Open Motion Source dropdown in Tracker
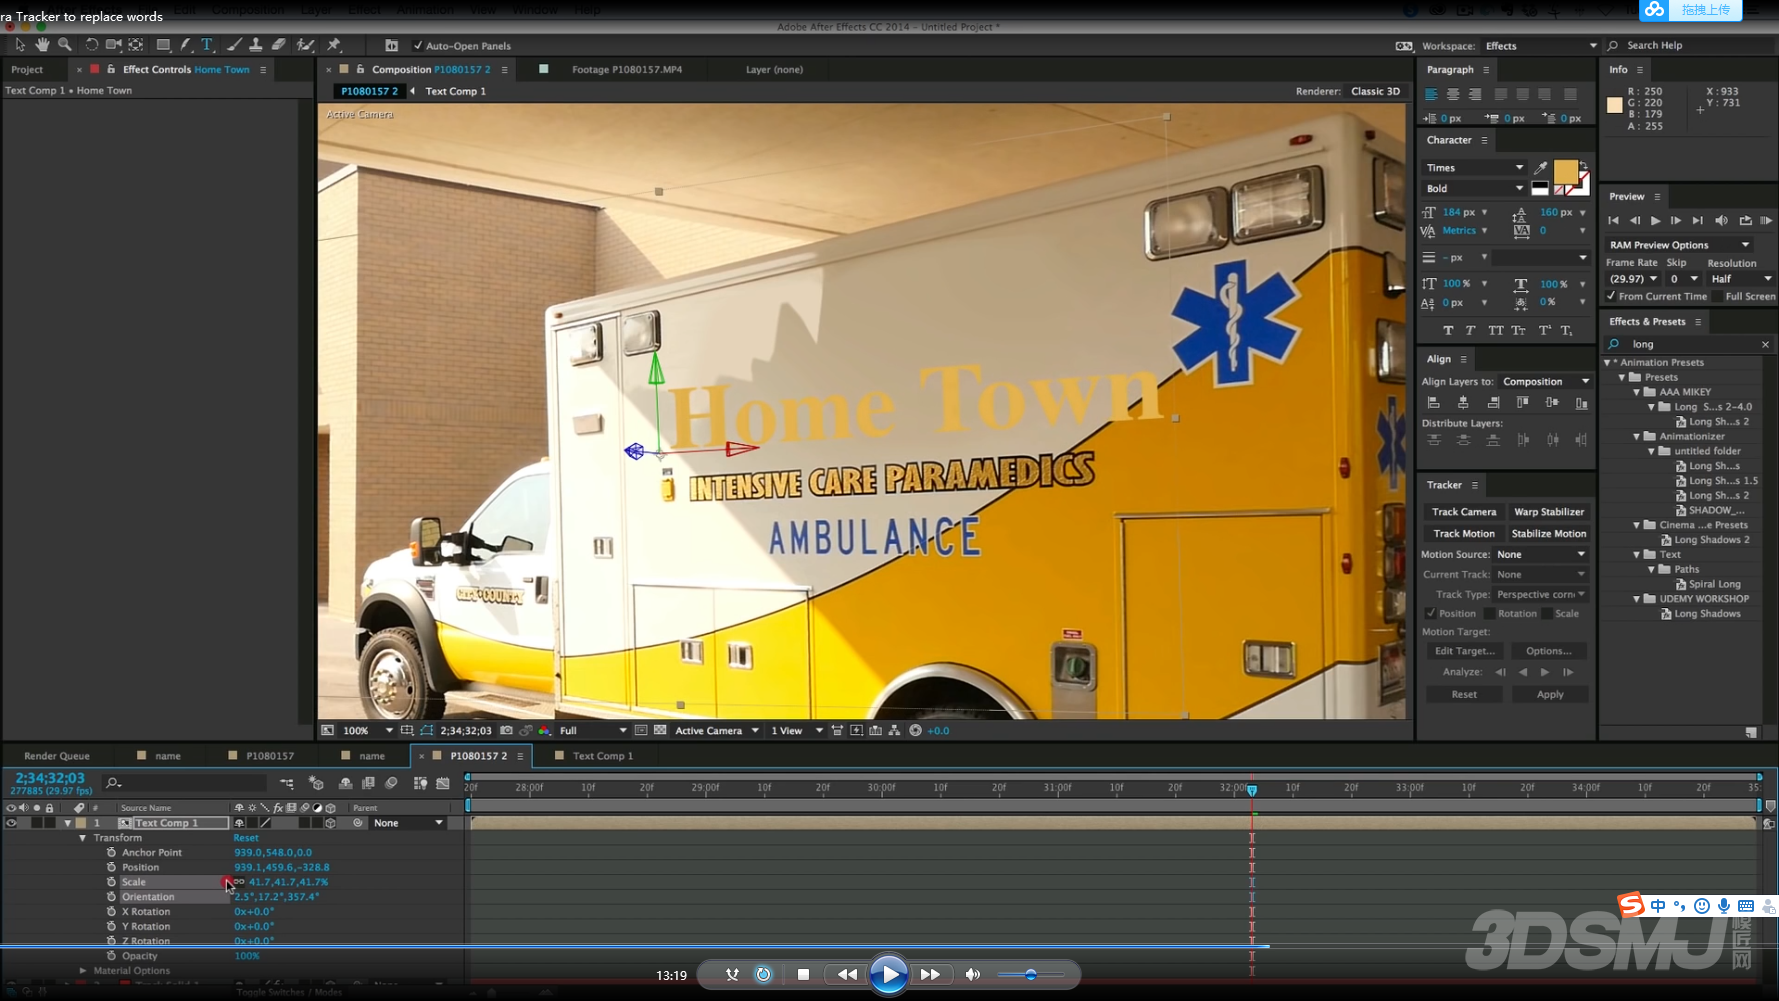This screenshot has width=1779, height=1001. pos(1540,555)
